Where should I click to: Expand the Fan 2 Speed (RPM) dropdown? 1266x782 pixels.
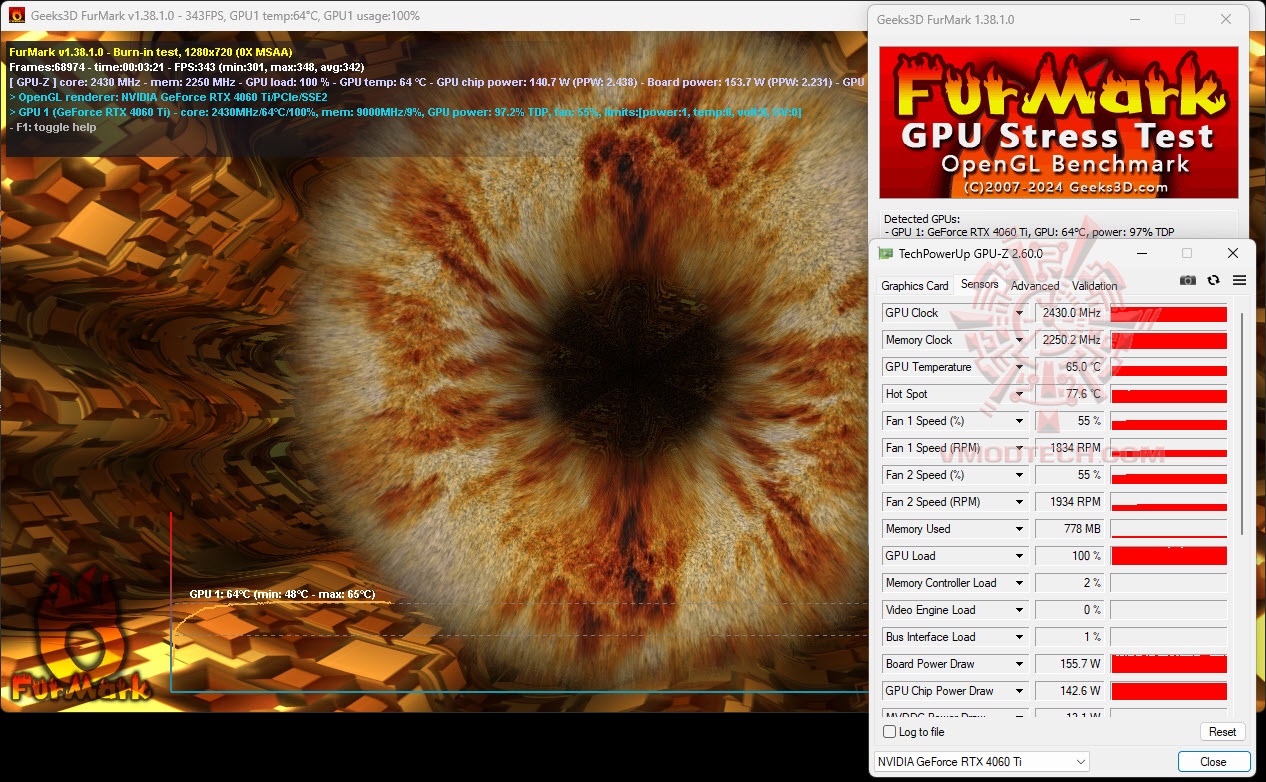pyautogui.click(x=1019, y=502)
